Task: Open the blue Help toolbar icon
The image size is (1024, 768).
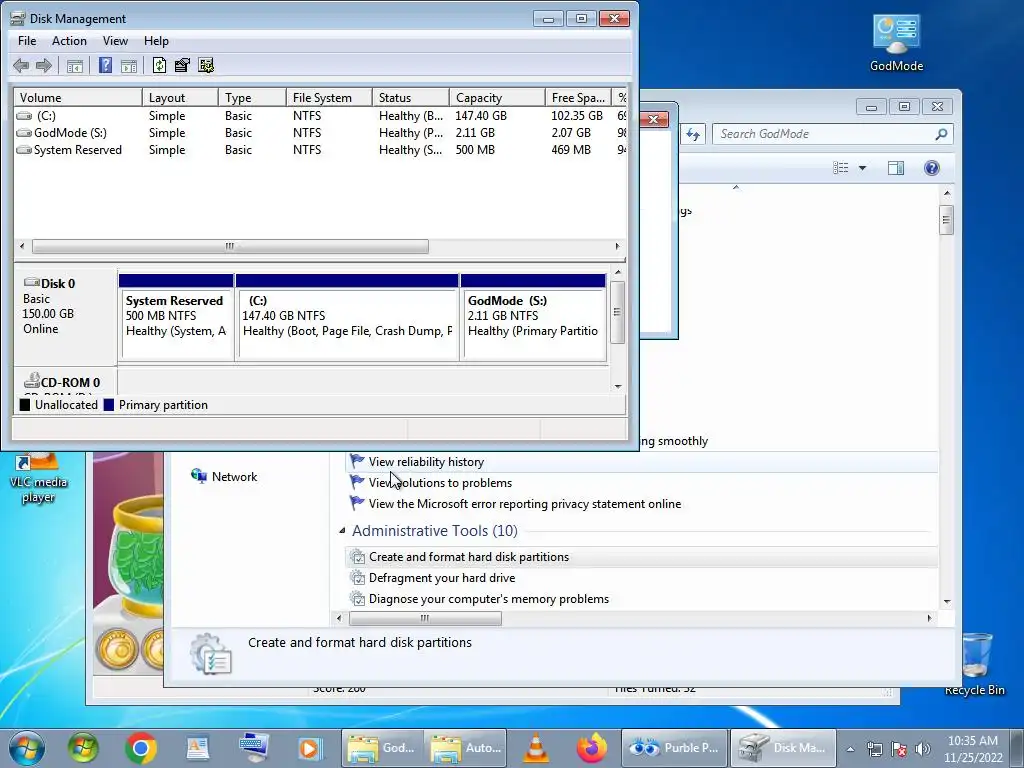Action: tap(105, 65)
